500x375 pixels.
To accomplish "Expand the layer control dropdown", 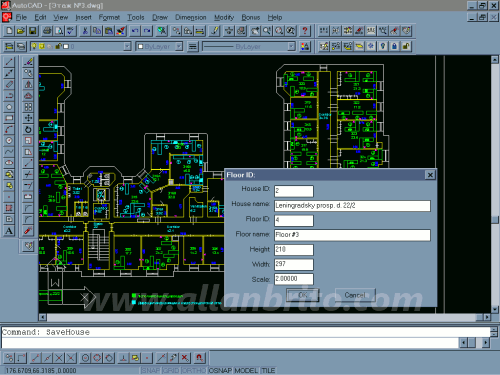I will (x=127, y=46).
